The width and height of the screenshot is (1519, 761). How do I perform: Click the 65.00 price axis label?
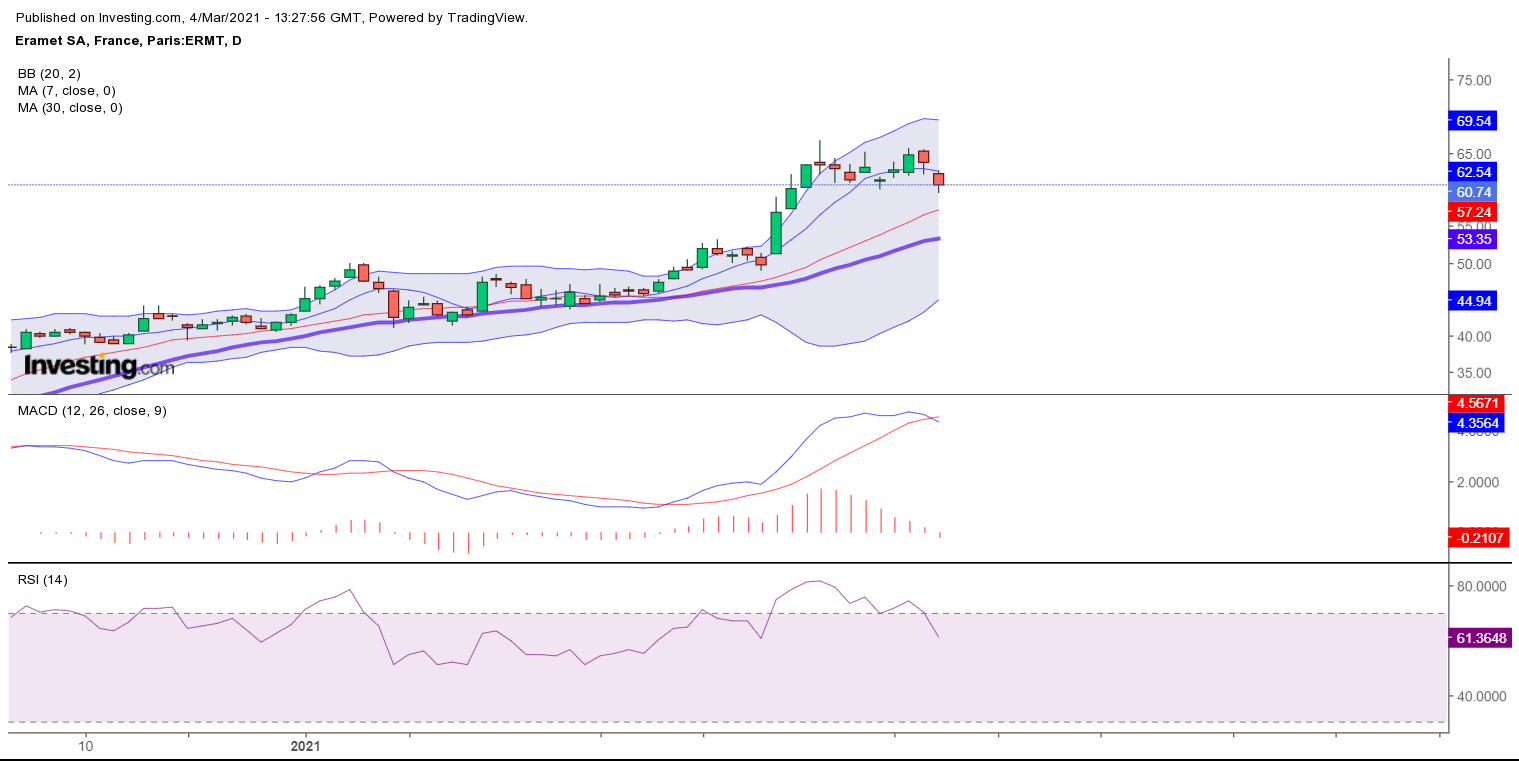[x=1474, y=154]
